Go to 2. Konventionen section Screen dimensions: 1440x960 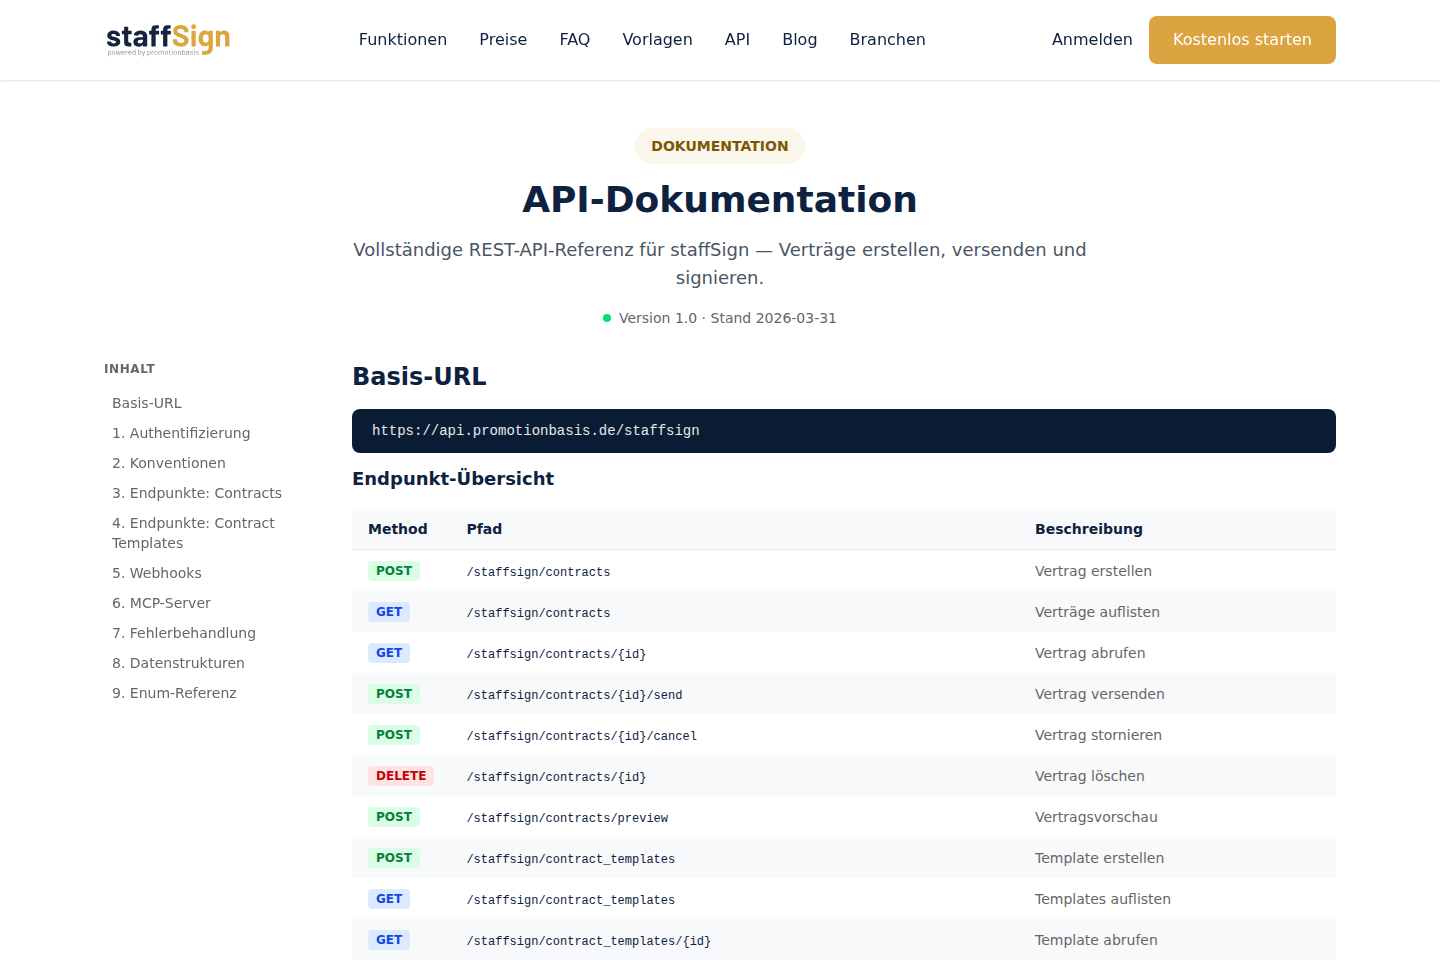pyautogui.click(x=169, y=463)
